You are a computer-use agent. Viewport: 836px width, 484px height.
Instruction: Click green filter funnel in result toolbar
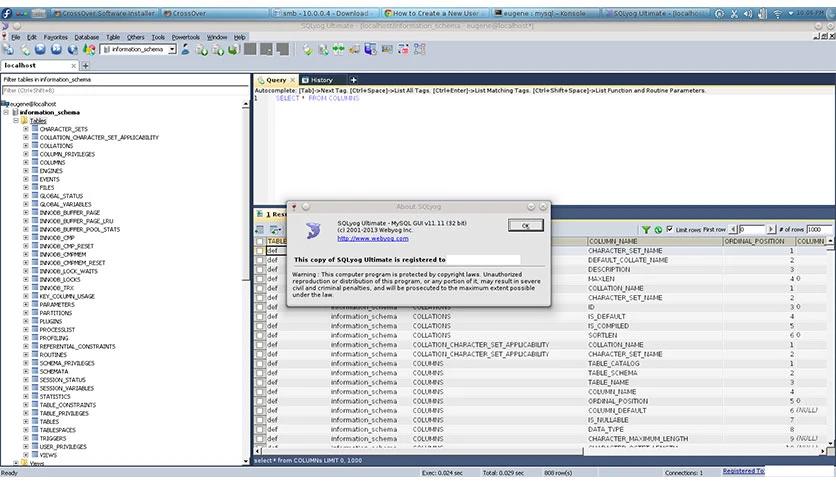click(x=646, y=229)
